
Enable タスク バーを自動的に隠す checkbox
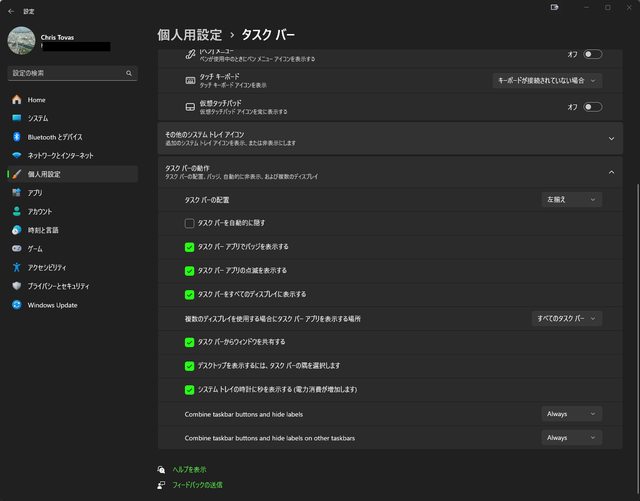pyautogui.click(x=189, y=222)
